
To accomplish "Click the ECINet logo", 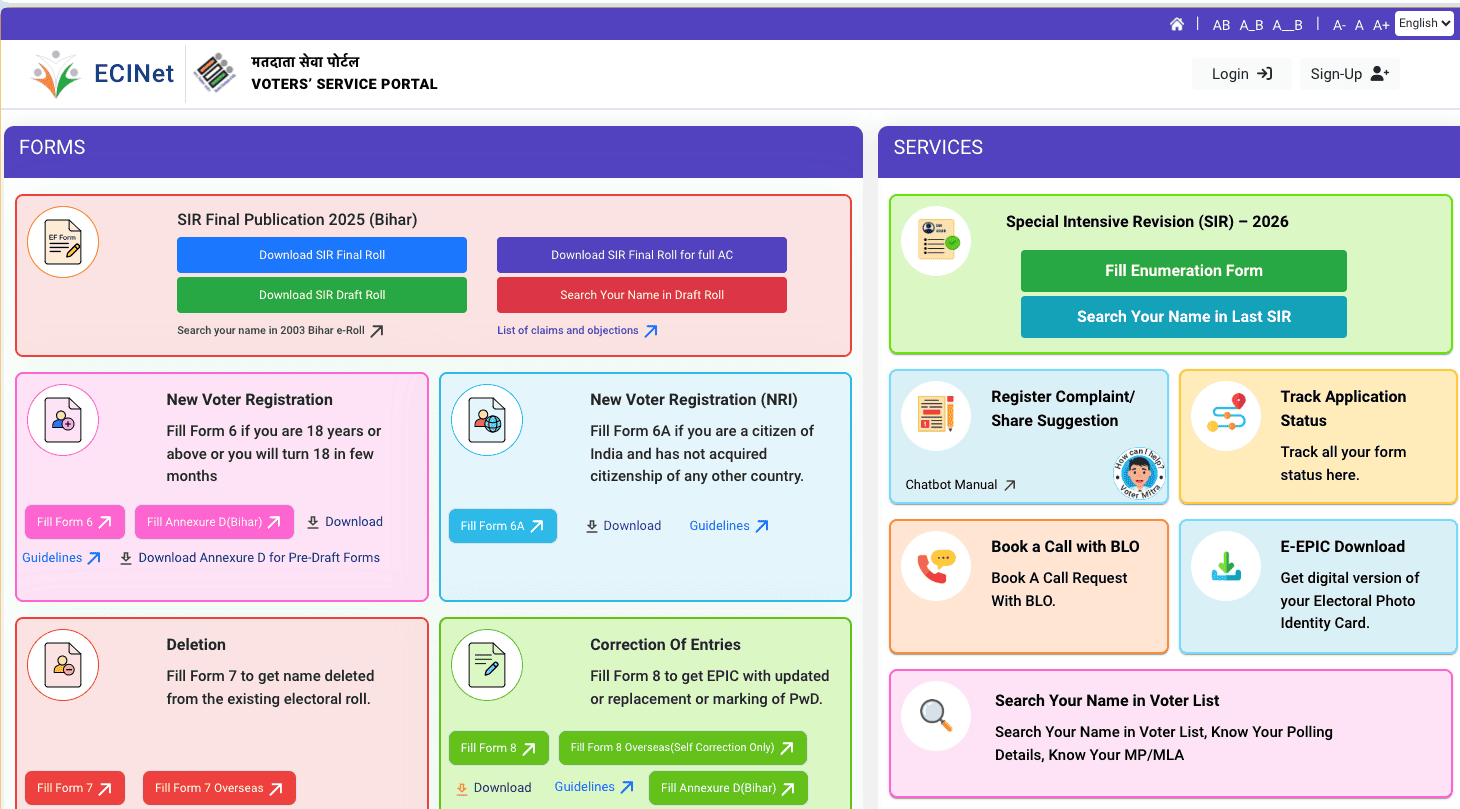I will pyautogui.click(x=104, y=74).
